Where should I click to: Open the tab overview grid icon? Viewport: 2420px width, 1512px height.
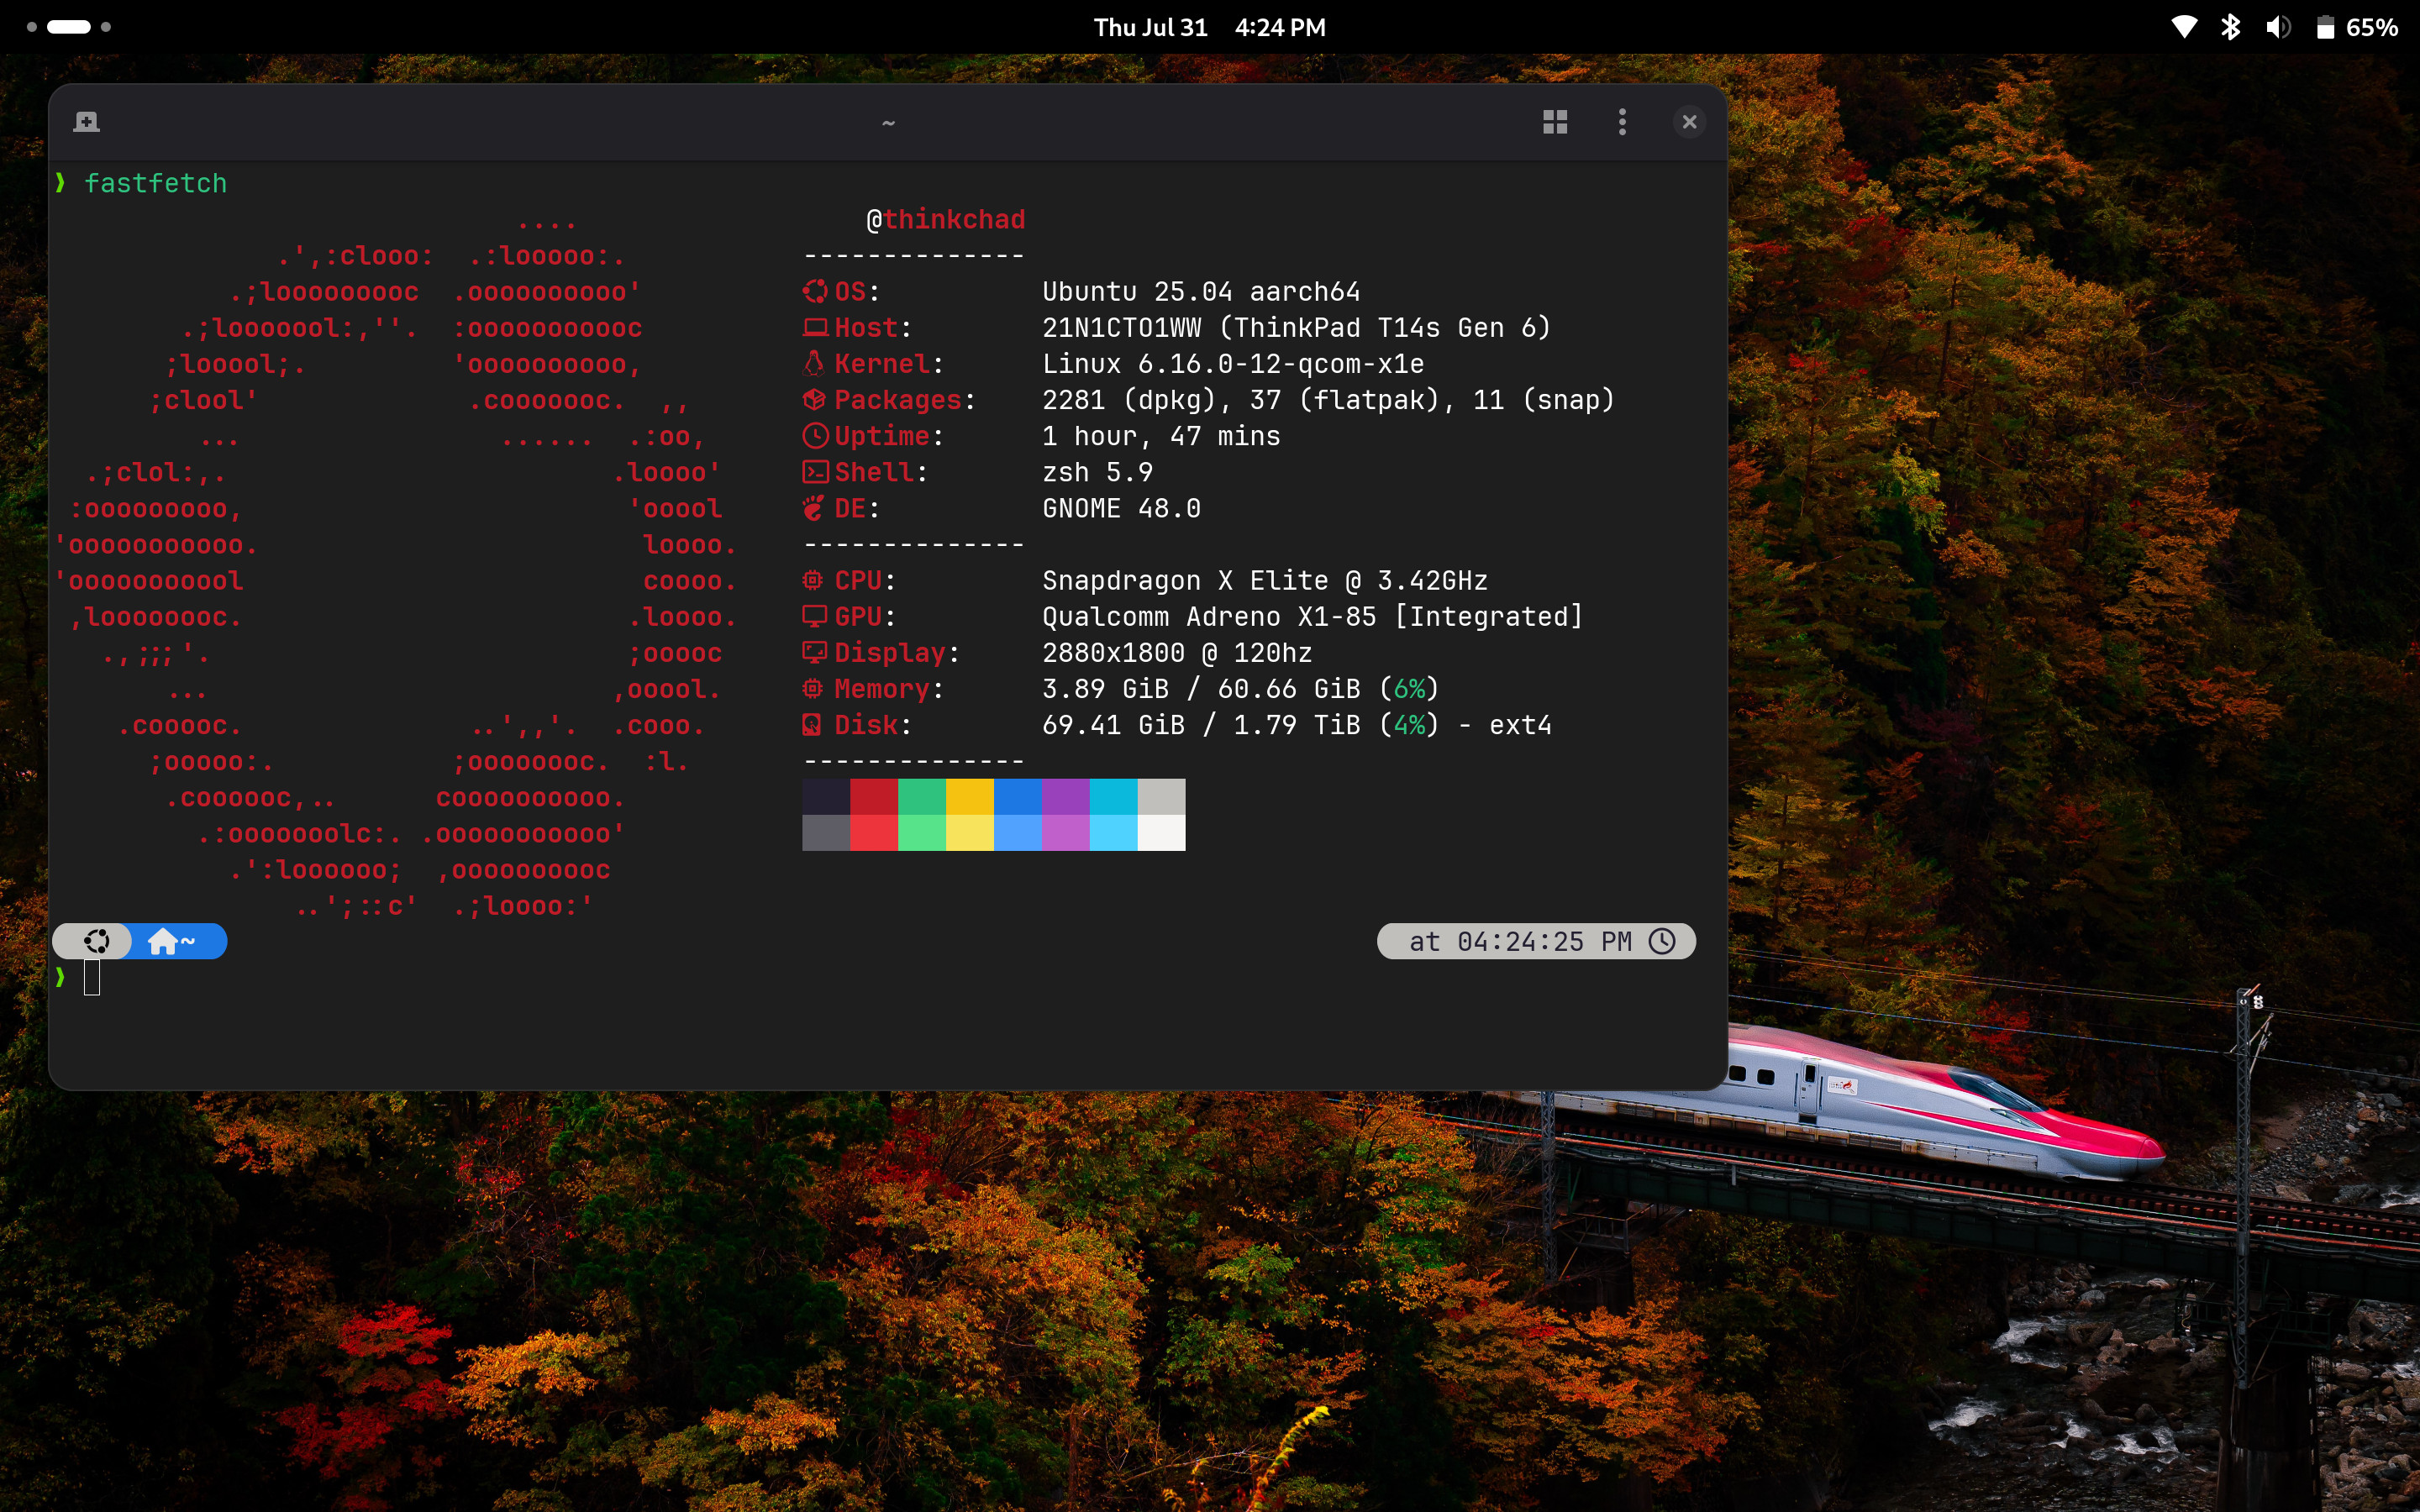click(1555, 122)
